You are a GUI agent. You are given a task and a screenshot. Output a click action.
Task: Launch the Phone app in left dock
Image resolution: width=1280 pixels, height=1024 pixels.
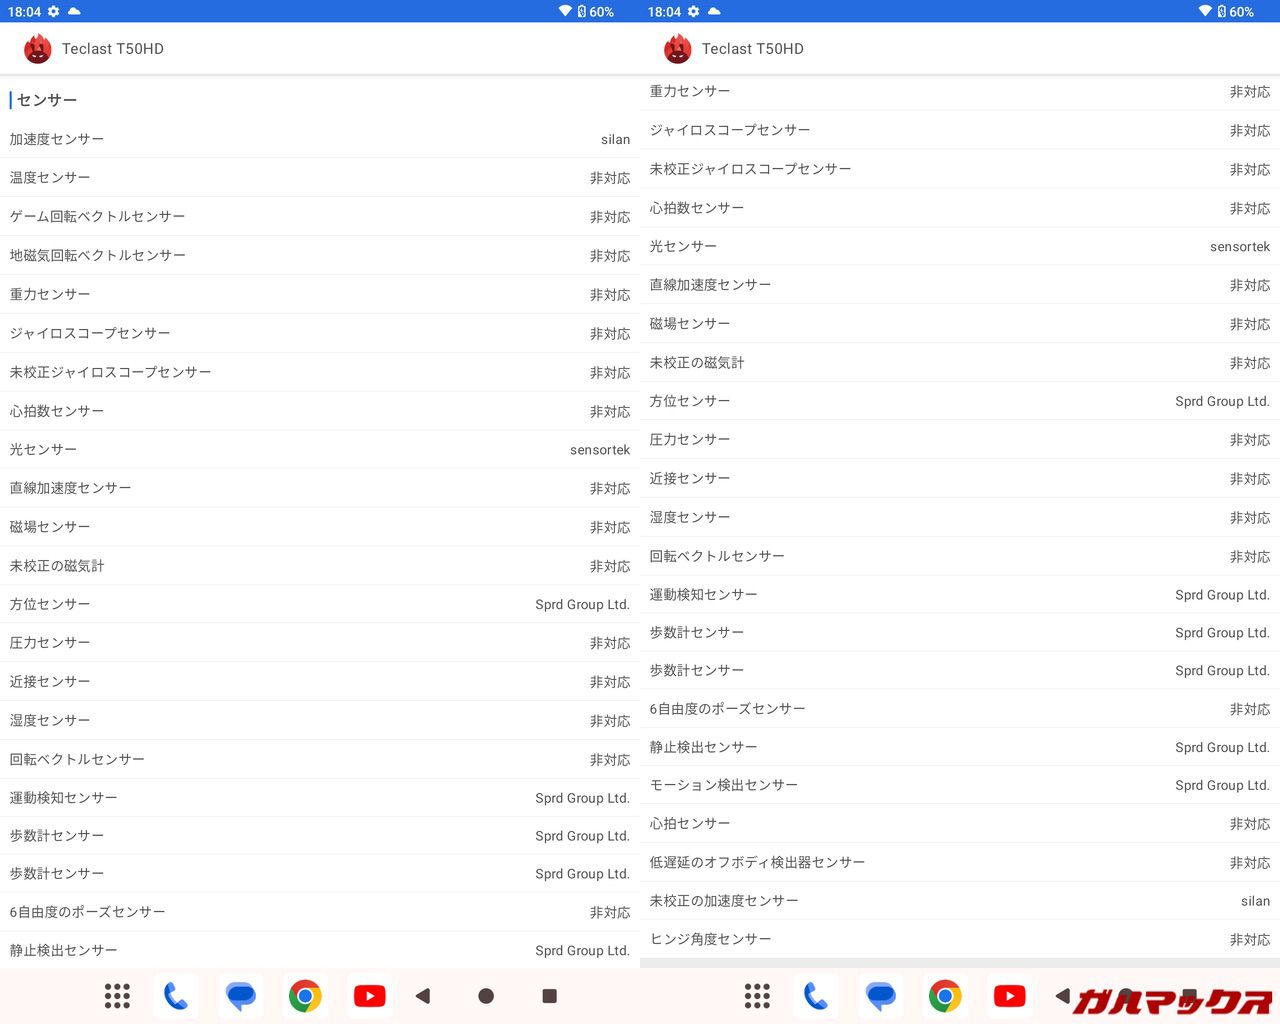176,996
